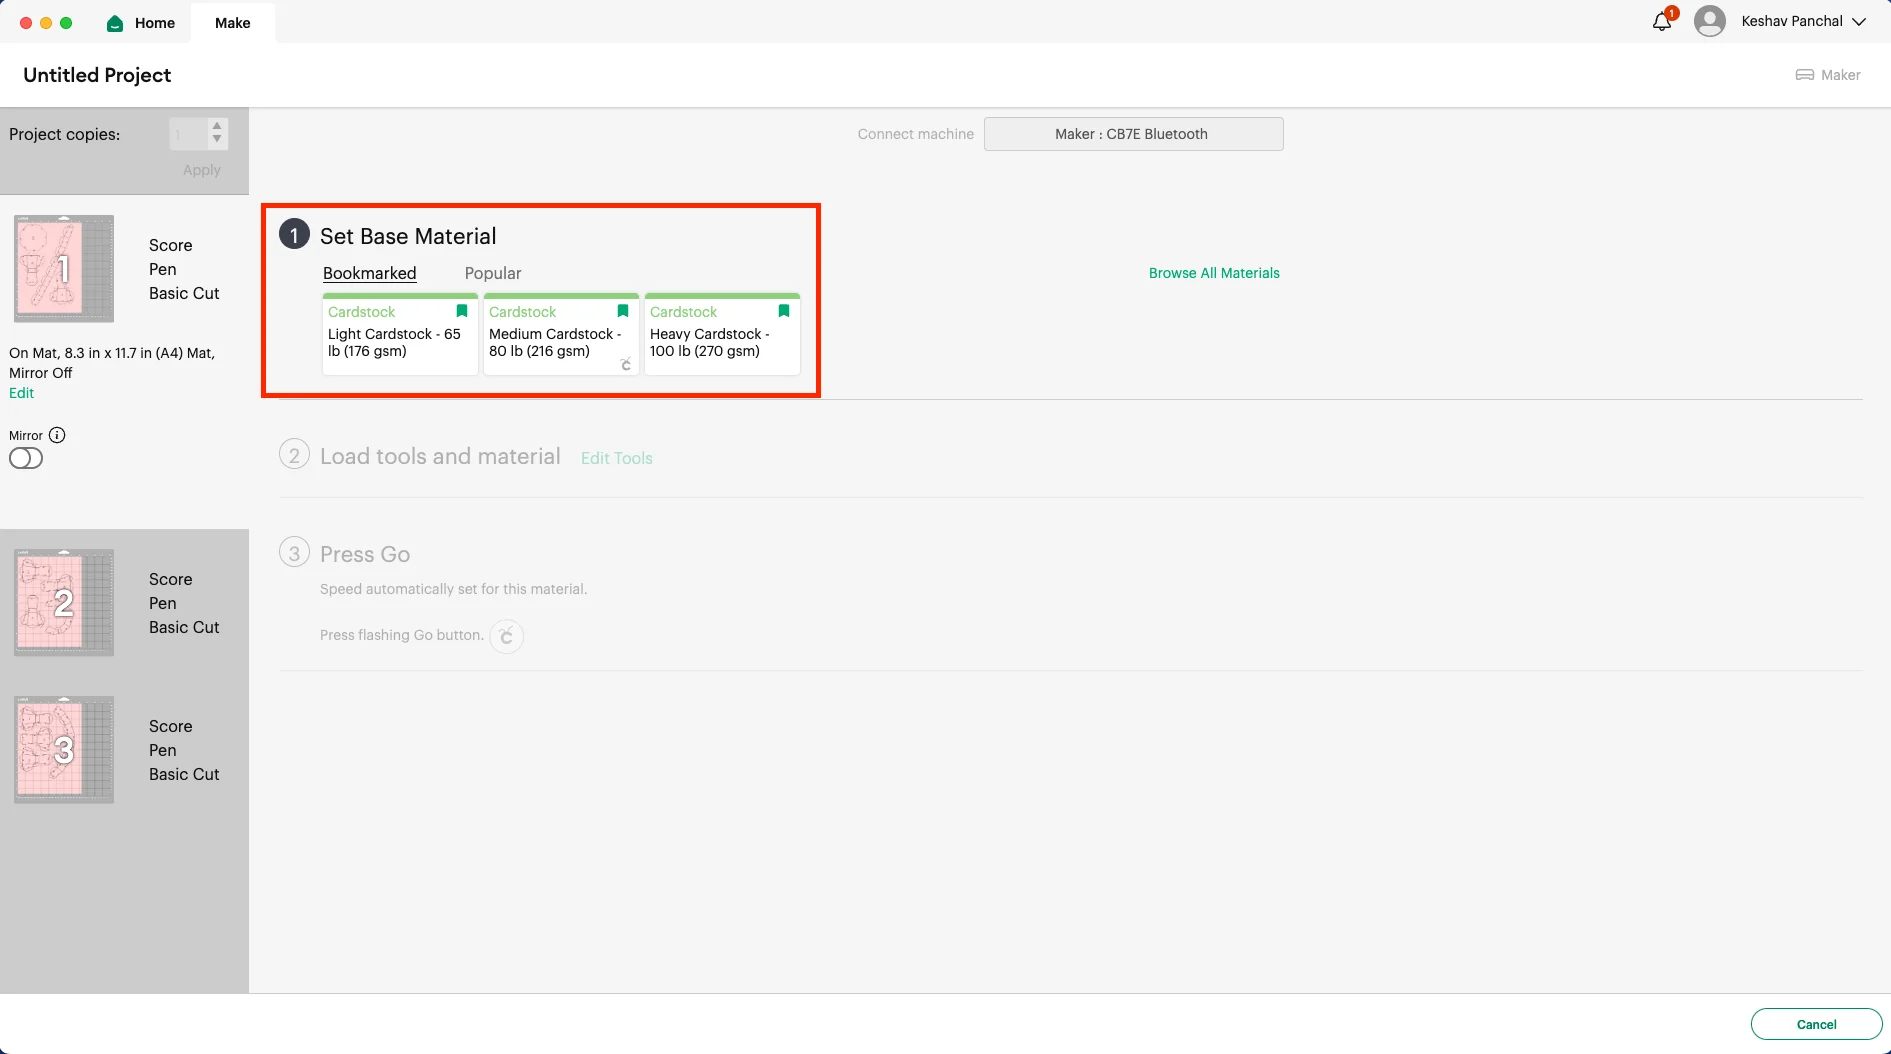The height and width of the screenshot is (1054, 1891).
Task: Select the Popular materials tab
Action: pyautogui.click(x=493, y=273)
